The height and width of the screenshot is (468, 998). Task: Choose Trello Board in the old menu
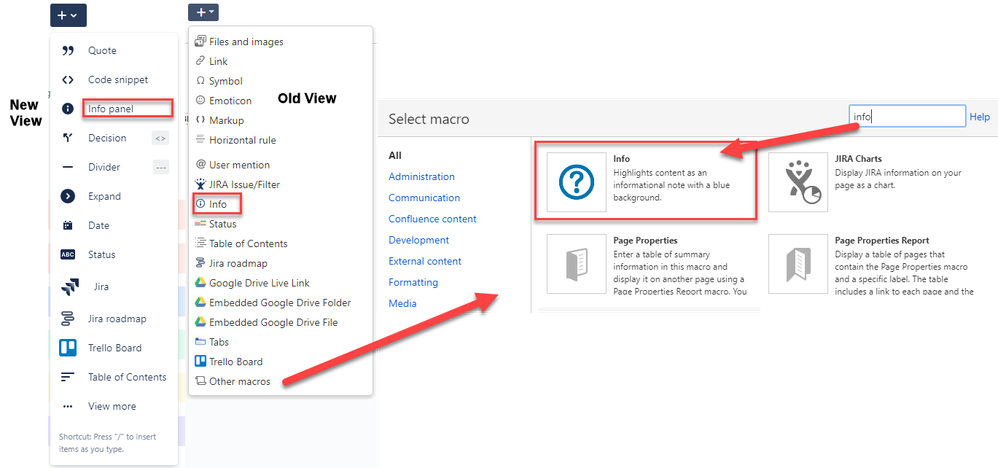point(235,362)
